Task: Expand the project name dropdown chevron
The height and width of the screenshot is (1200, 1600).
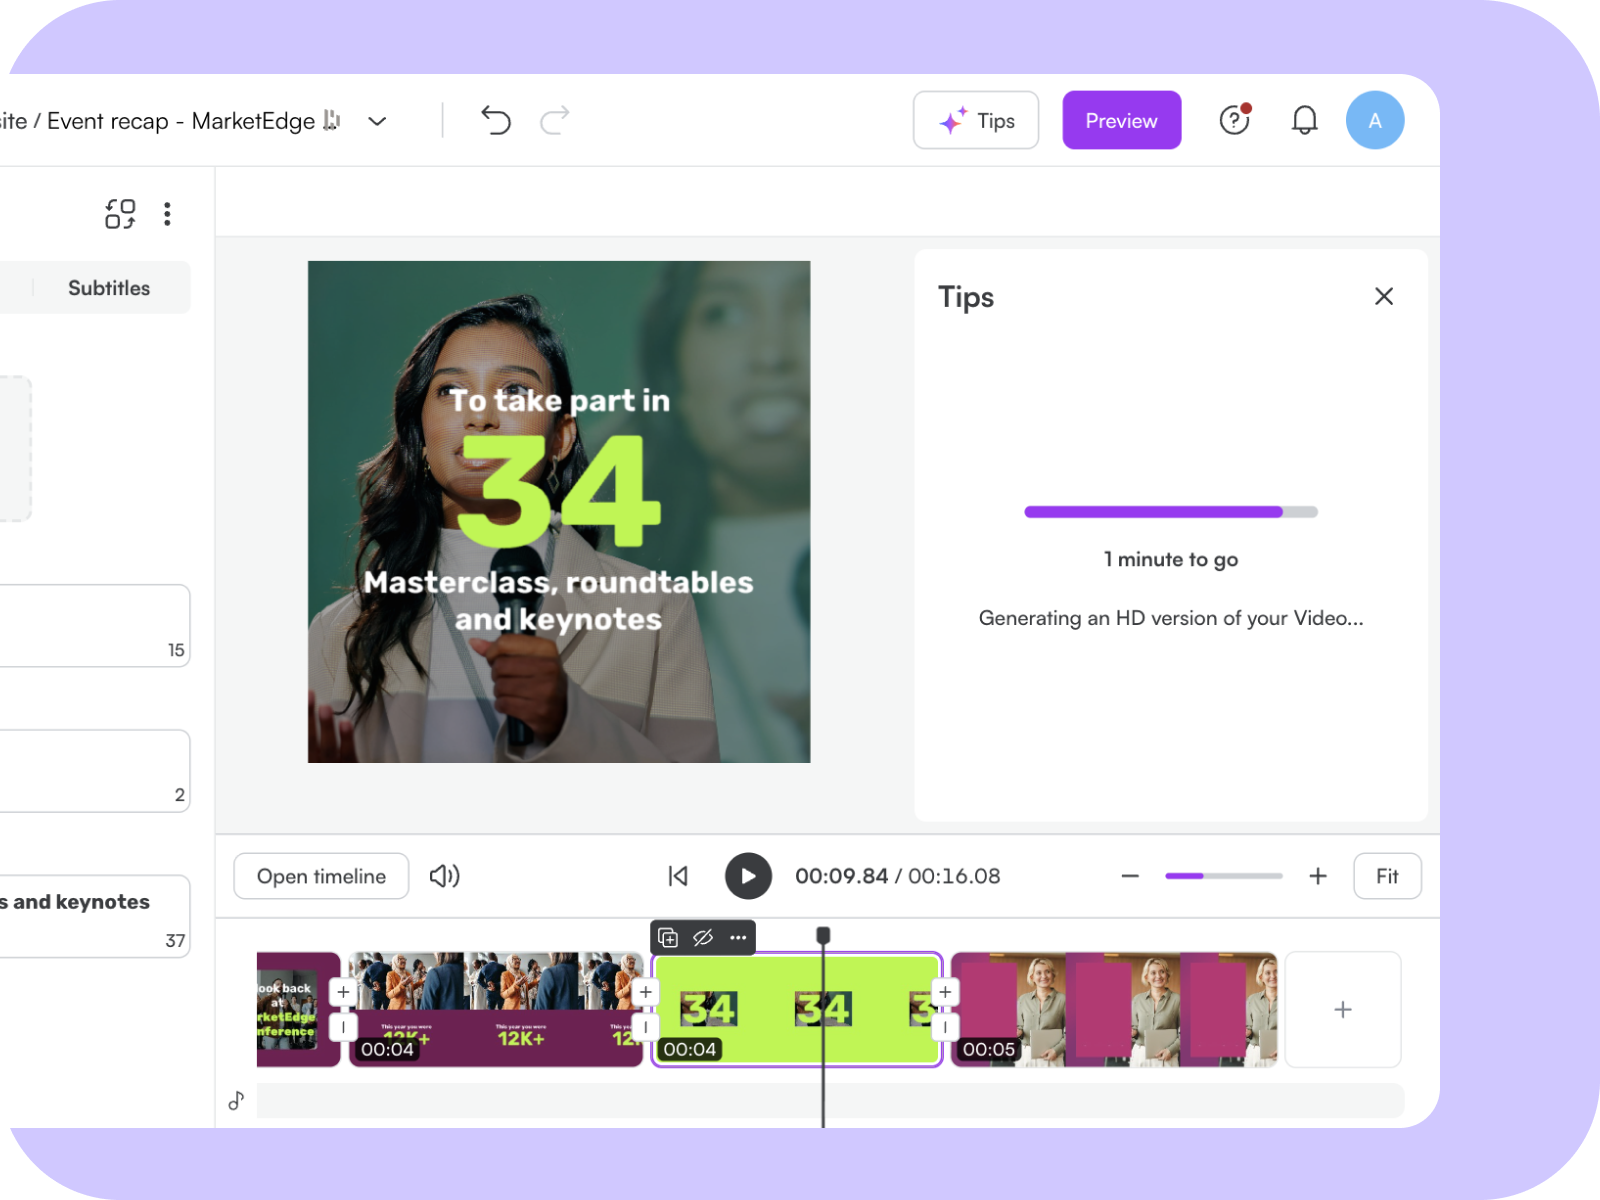Action: (377, 121)
